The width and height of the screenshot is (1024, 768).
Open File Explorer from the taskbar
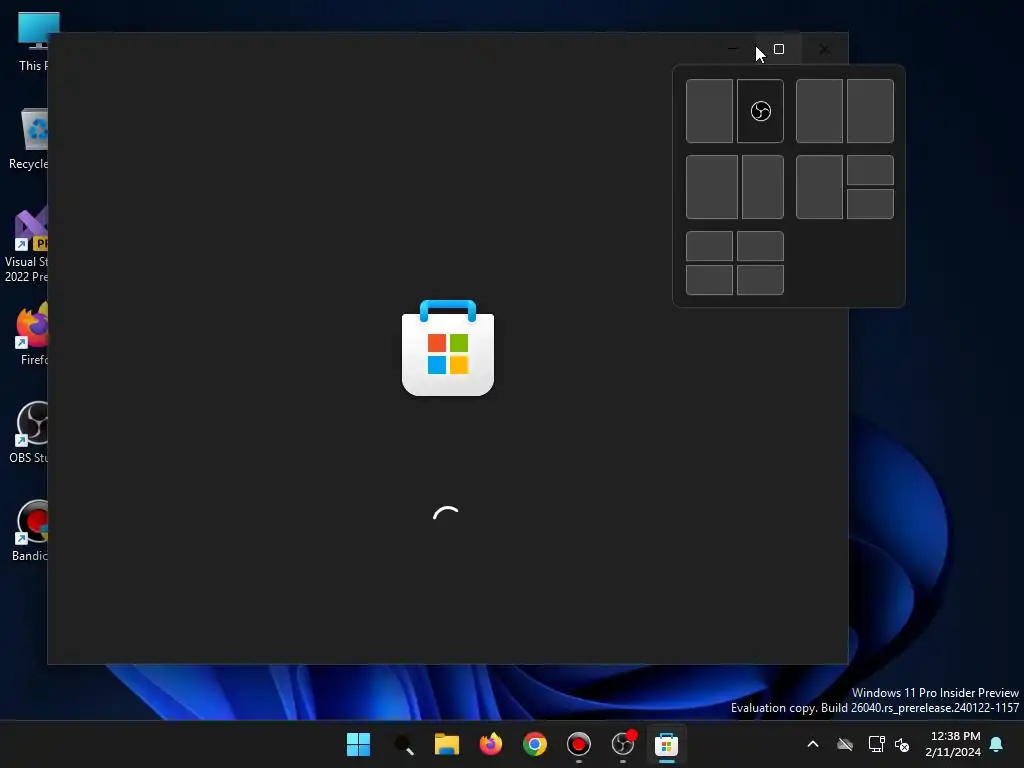[x=447, y=744]
